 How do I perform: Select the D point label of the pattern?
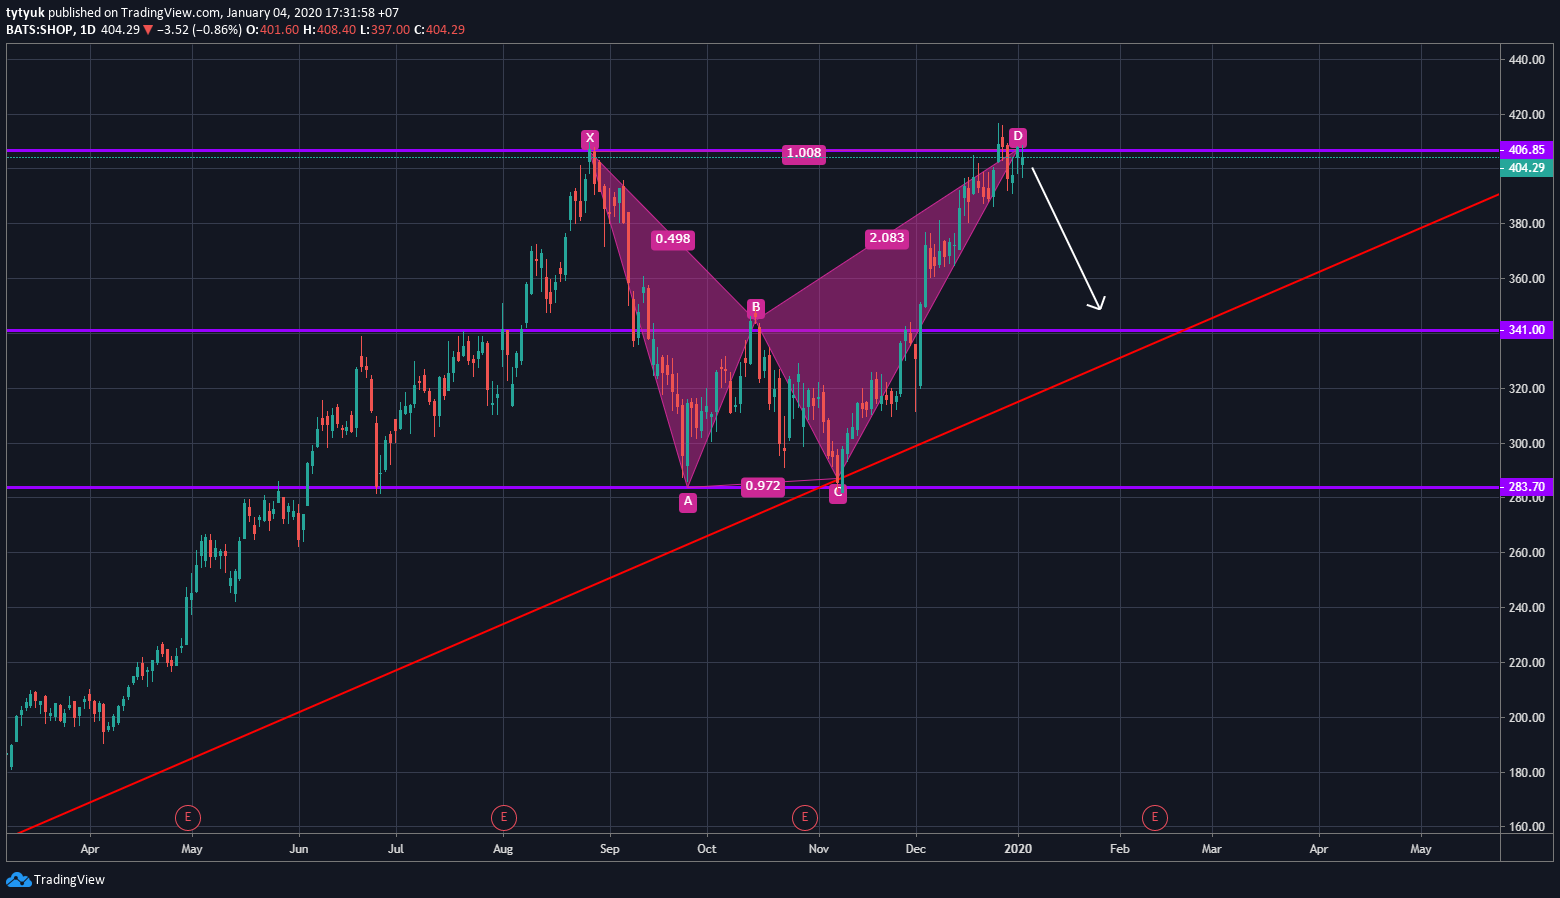[x=1017, y=136]
